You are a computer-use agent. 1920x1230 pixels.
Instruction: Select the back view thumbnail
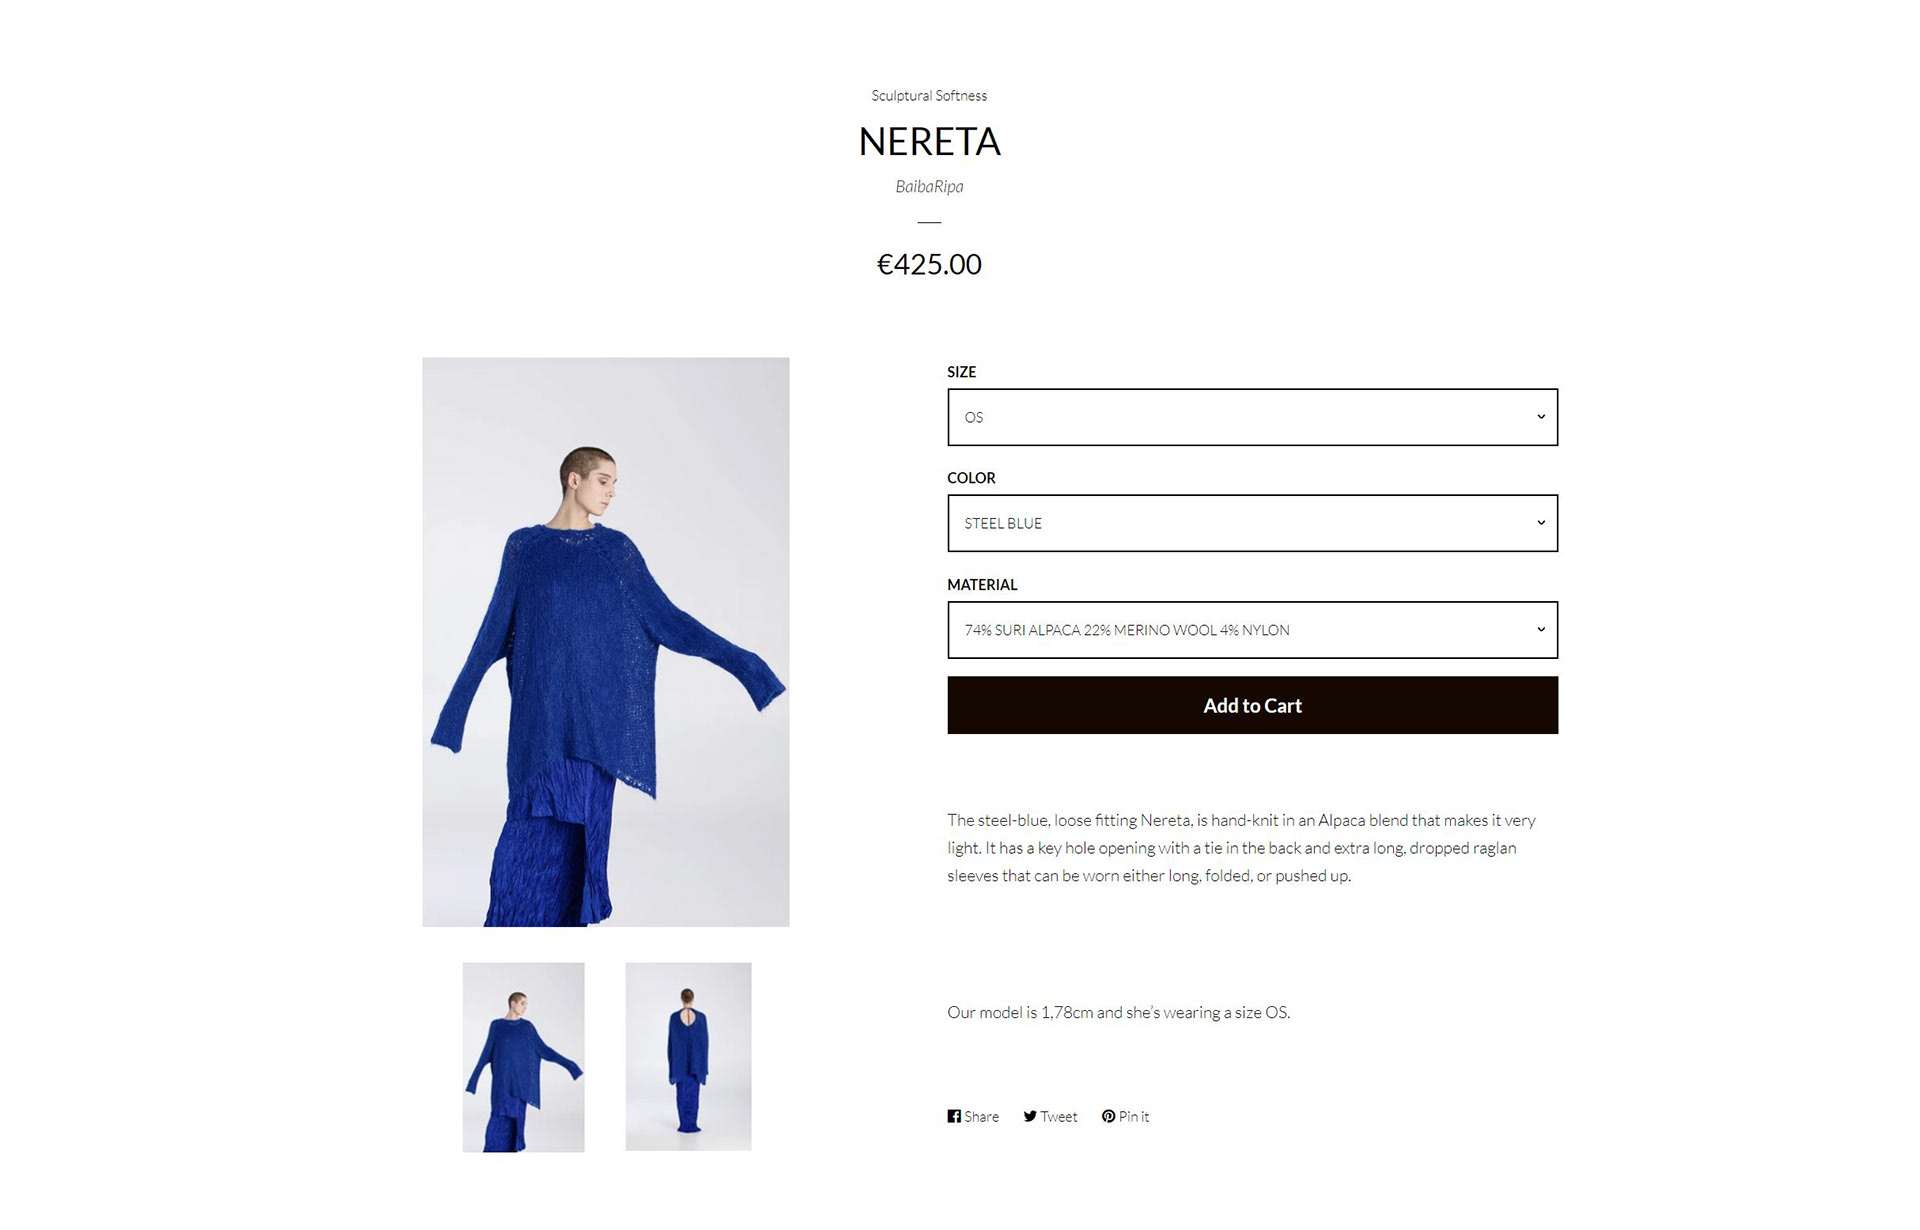[688, 1057]
